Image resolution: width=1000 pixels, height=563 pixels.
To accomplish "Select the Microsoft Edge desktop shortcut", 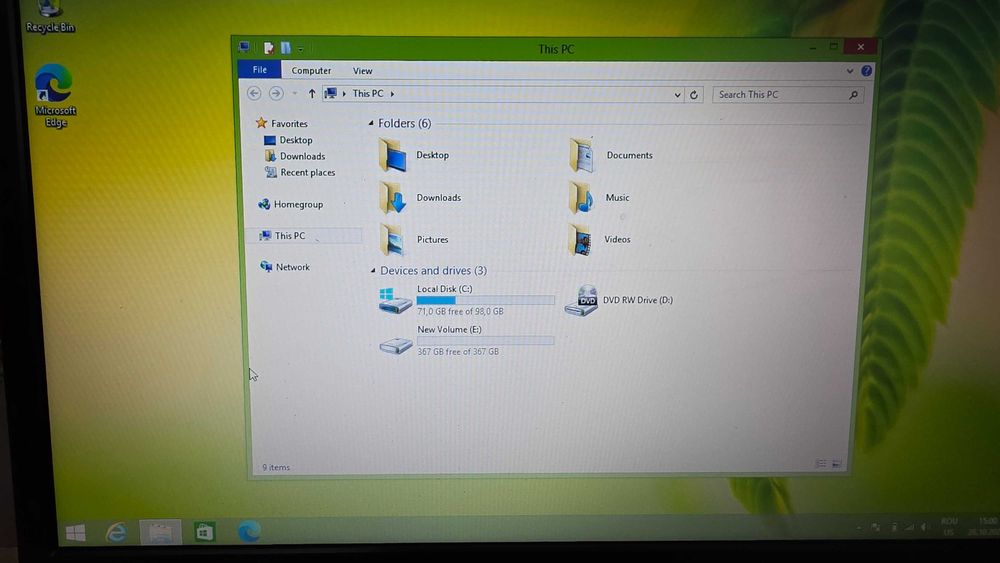I will tap(54, 96).
